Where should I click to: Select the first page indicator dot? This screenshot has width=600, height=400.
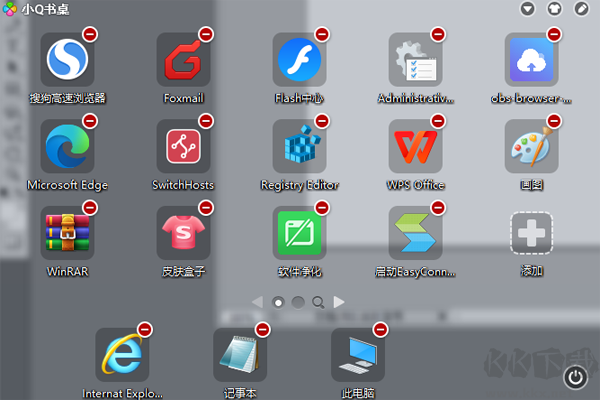pyautogui.click(x=278, y=303)
